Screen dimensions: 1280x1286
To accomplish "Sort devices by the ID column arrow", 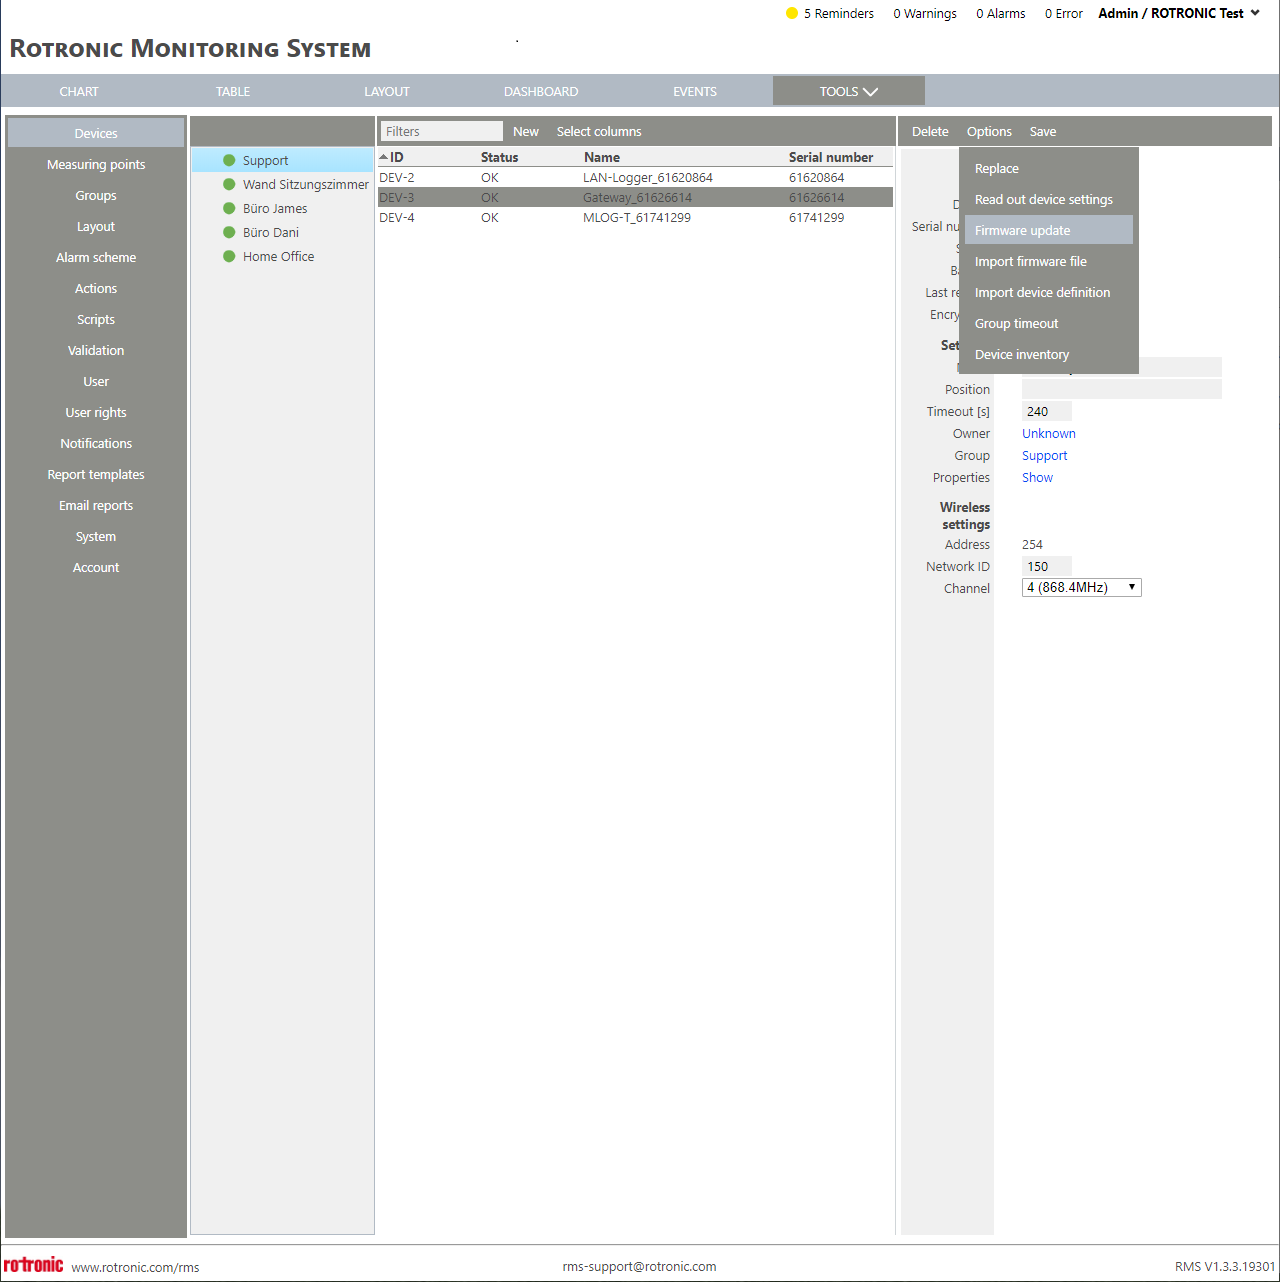I will (x=384, y=157).
